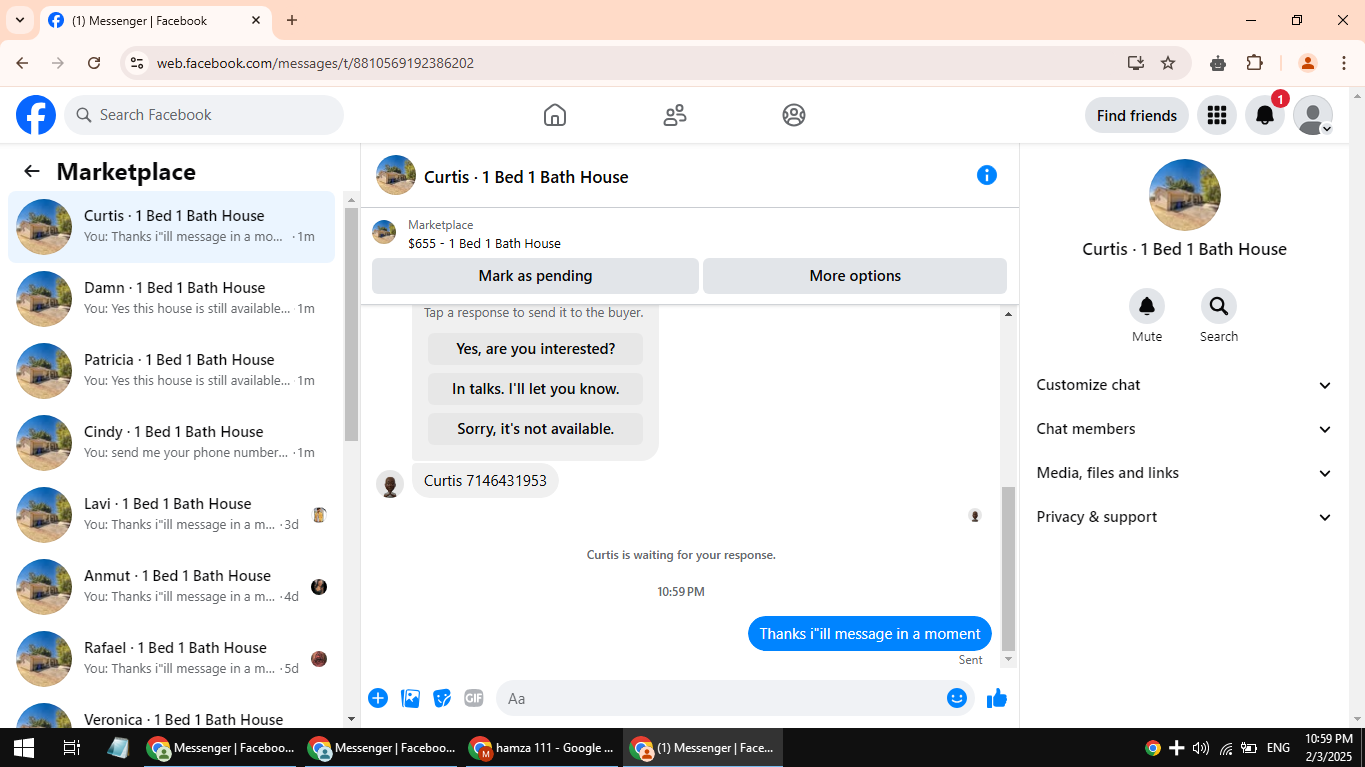Bookmark this page with the star icon
This screenshot has height=767, width=1365.
1168,63
